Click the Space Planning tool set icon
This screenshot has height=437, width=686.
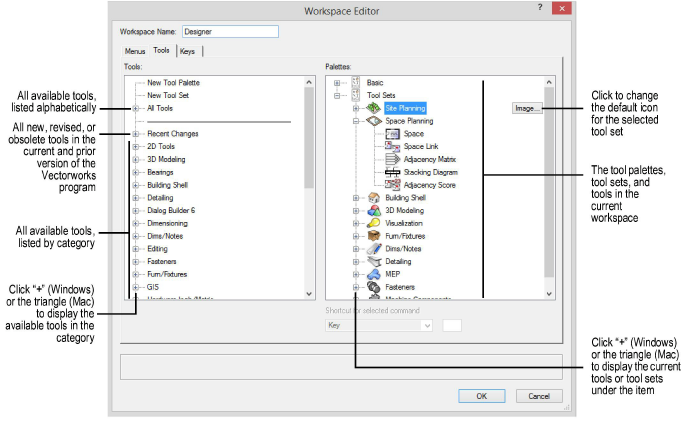click(373, 121)
